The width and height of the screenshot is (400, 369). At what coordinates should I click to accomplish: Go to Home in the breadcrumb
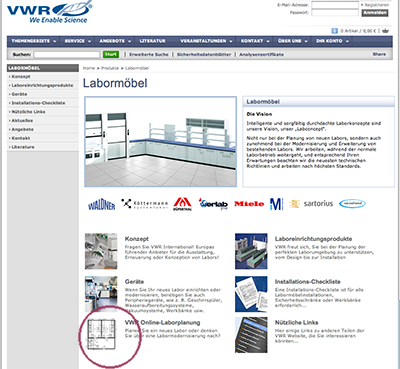(89, 68)
